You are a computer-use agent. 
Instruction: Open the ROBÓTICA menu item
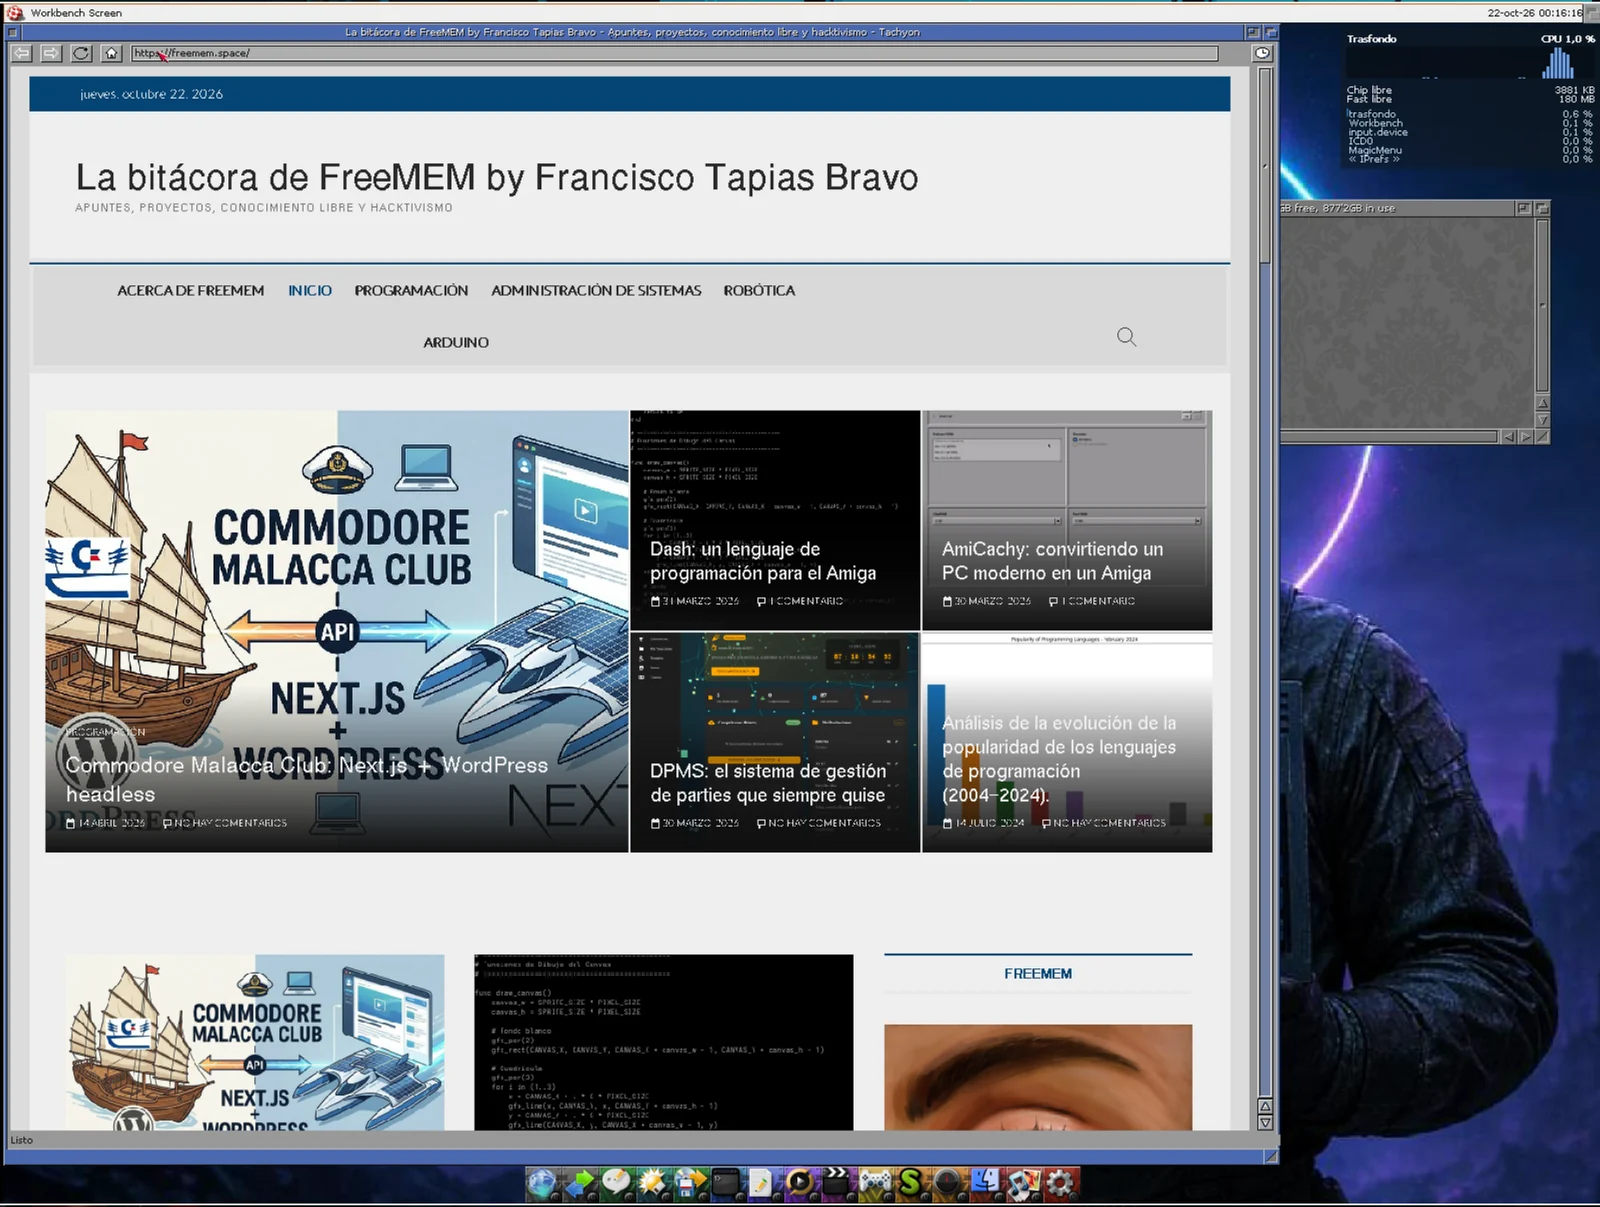tap(759, 290)
